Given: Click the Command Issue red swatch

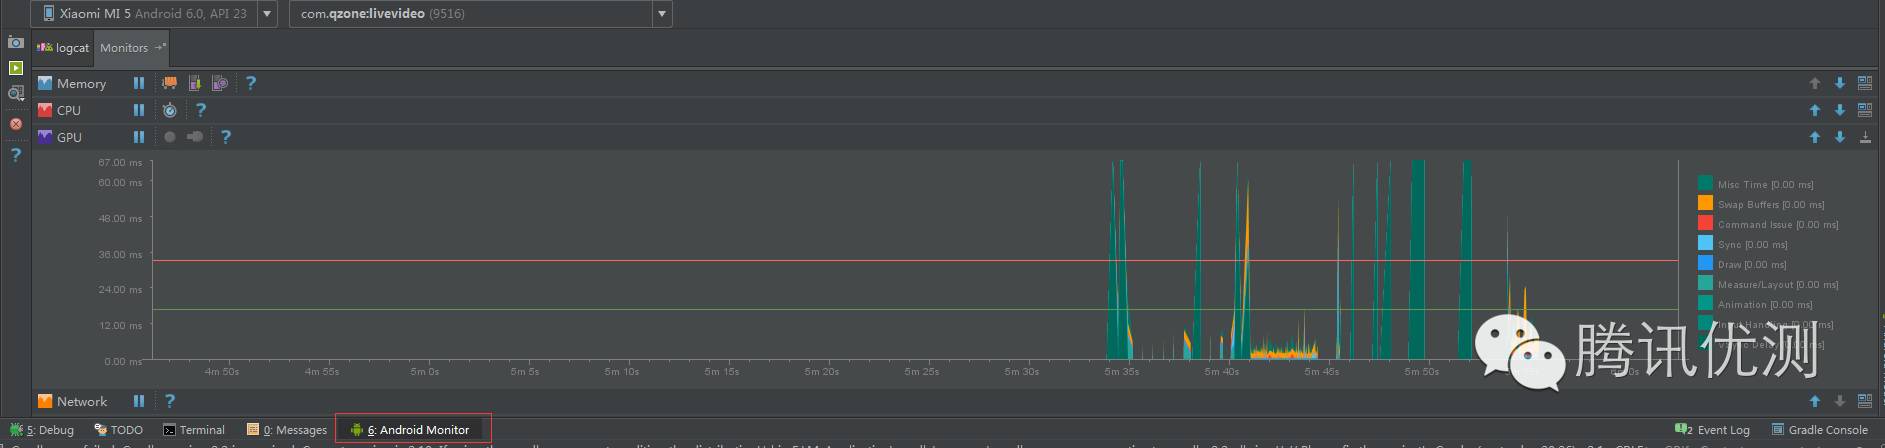Looking at the screenshot, I should (1705, 223).
